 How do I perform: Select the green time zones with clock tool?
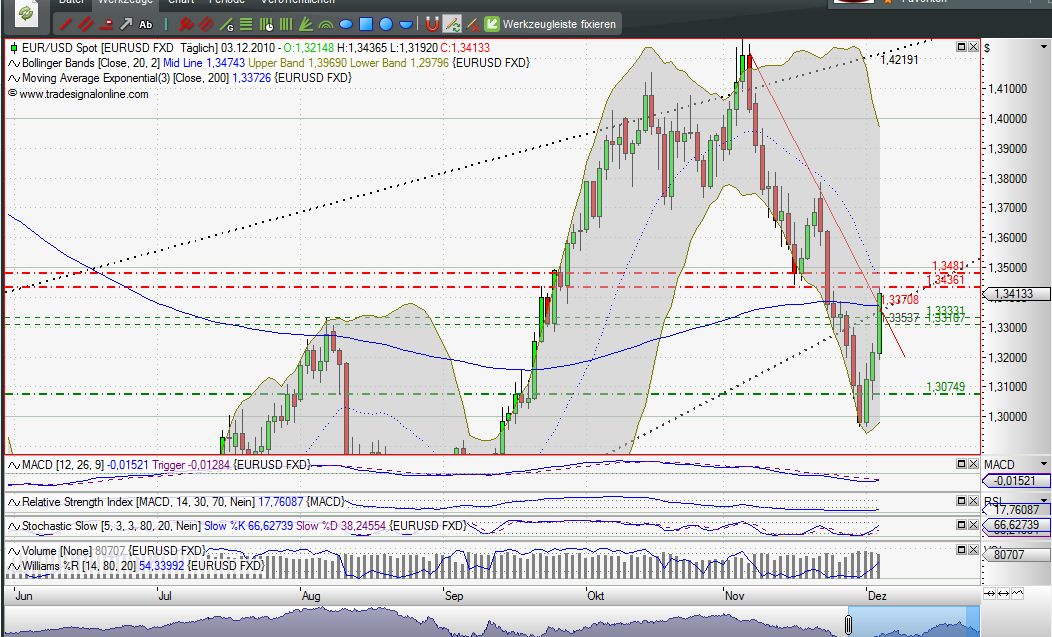[266, 25]
